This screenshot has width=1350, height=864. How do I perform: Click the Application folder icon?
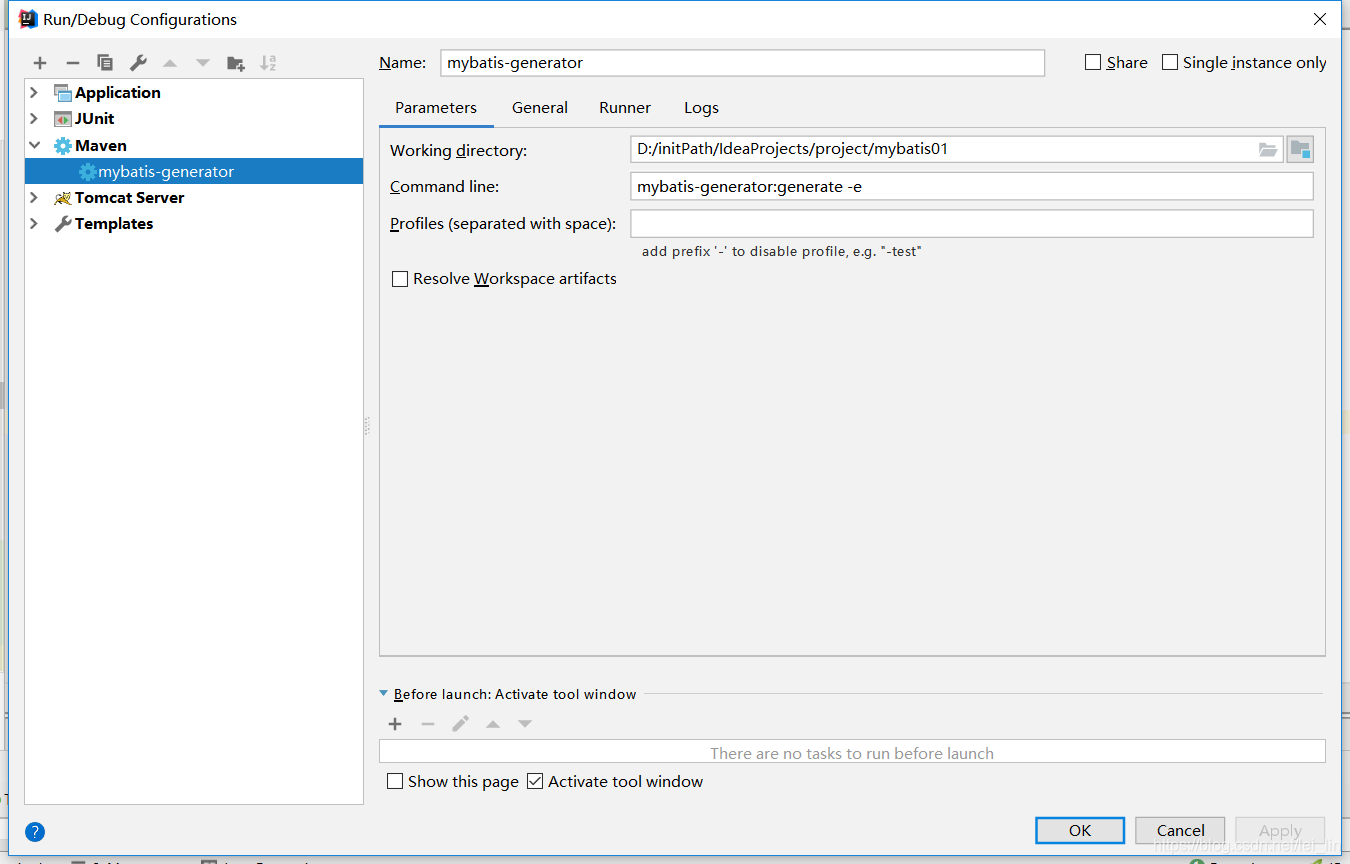tap(63, 93)
